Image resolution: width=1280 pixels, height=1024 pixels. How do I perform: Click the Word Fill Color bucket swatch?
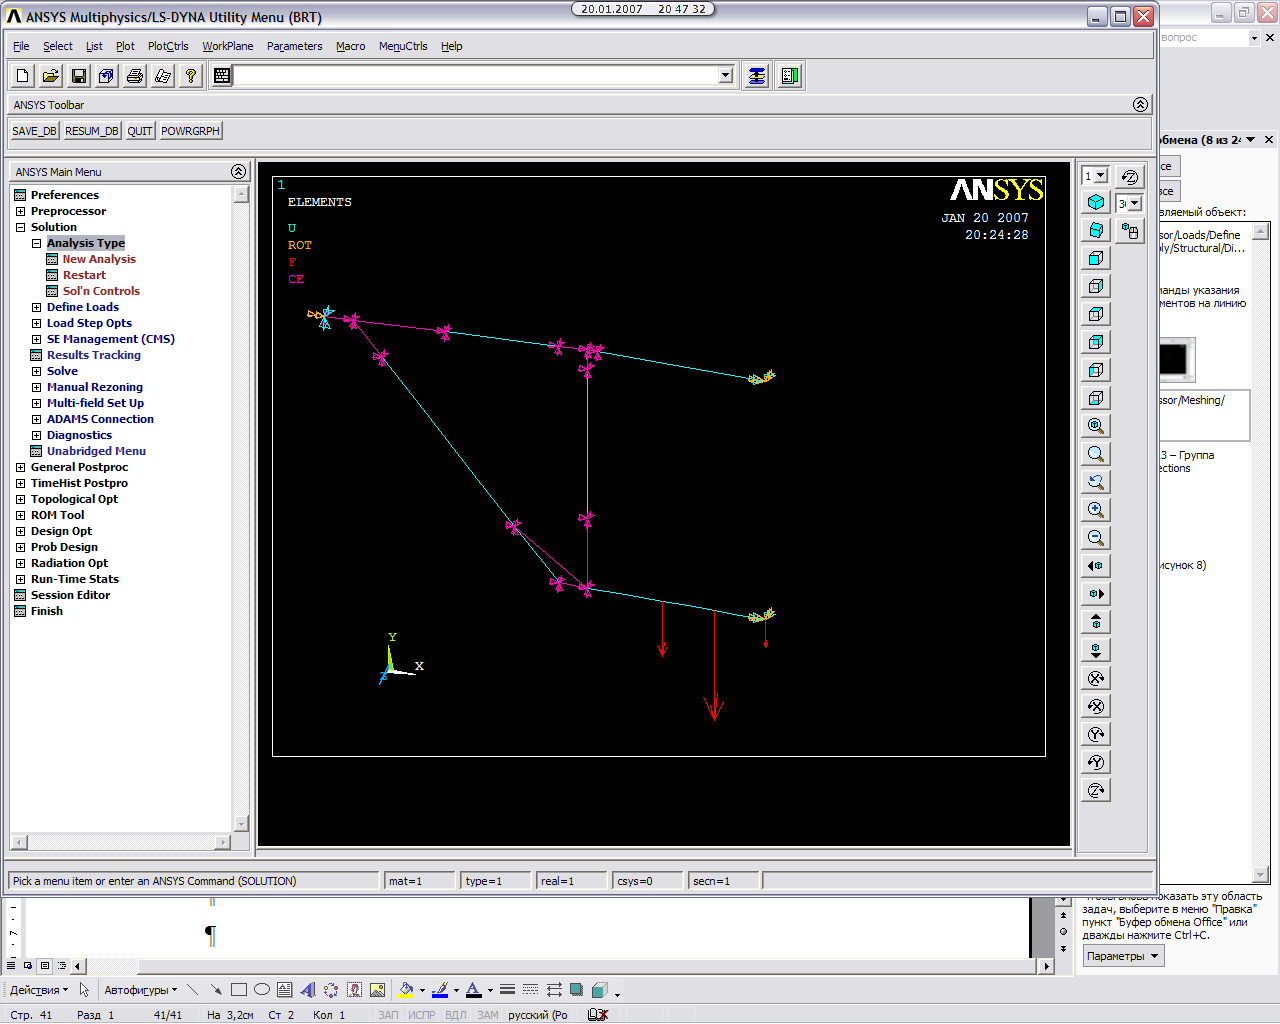click(405, 990)
